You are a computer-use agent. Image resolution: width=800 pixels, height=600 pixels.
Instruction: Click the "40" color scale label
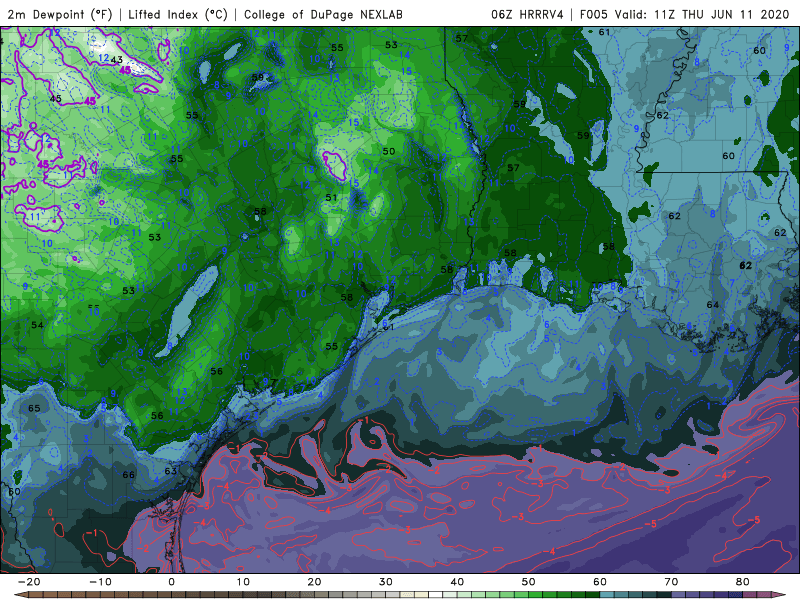(457, 582)
